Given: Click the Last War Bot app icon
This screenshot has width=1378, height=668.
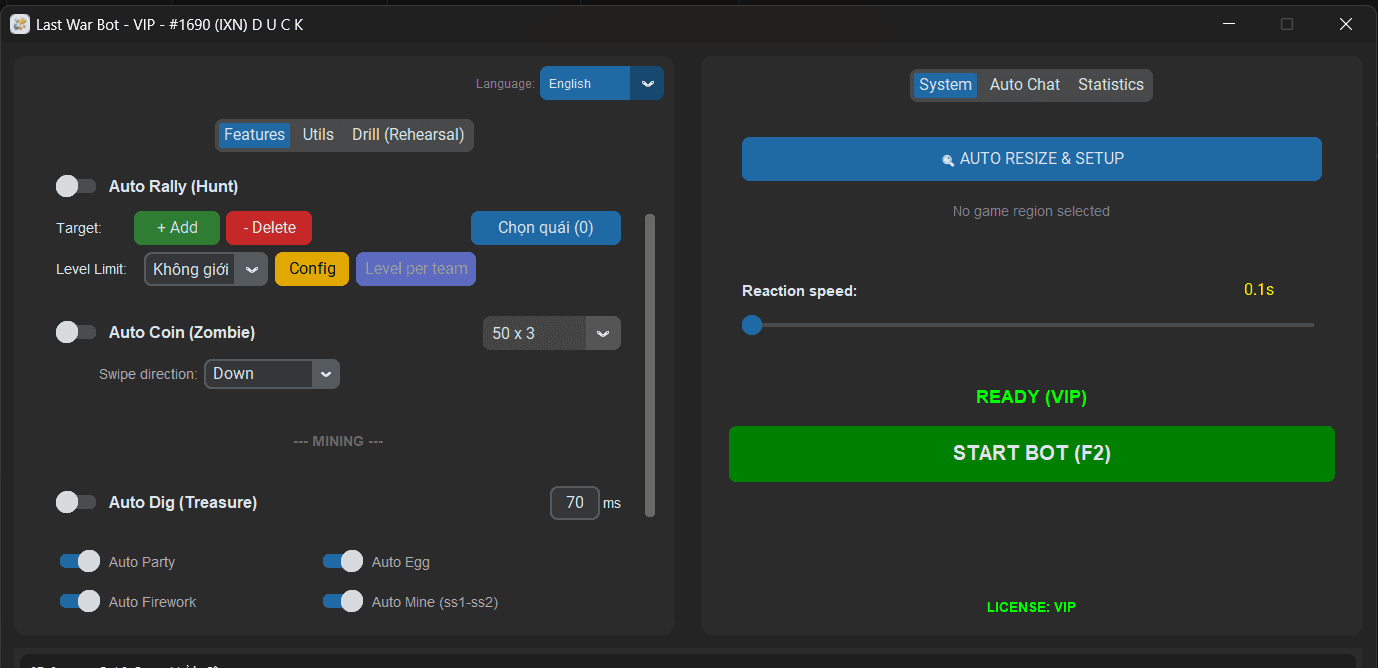Looking at the screenshot, I should click(20, 24).
